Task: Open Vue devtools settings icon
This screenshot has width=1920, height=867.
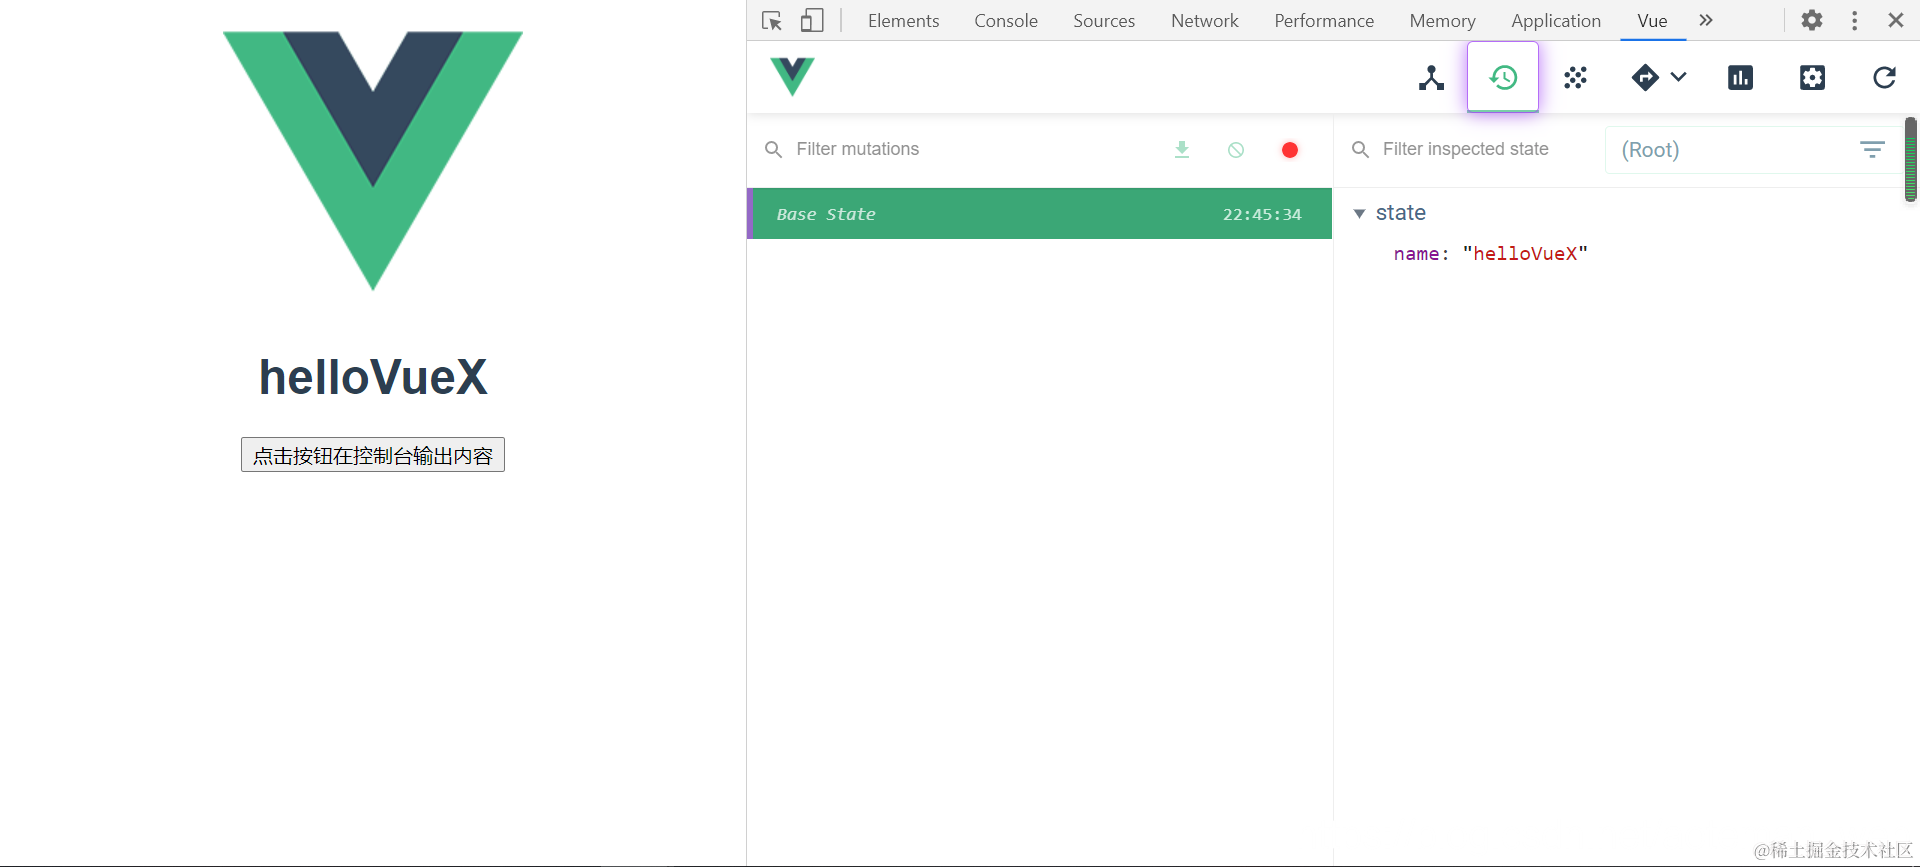Action: coord(1812,77)
